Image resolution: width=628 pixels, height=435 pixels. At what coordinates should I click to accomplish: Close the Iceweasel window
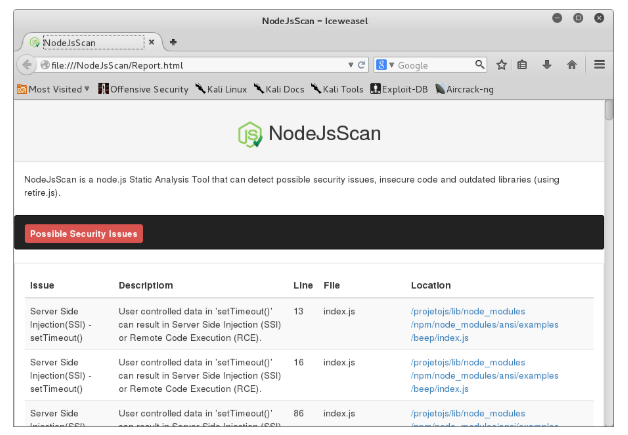coord(599,18)
